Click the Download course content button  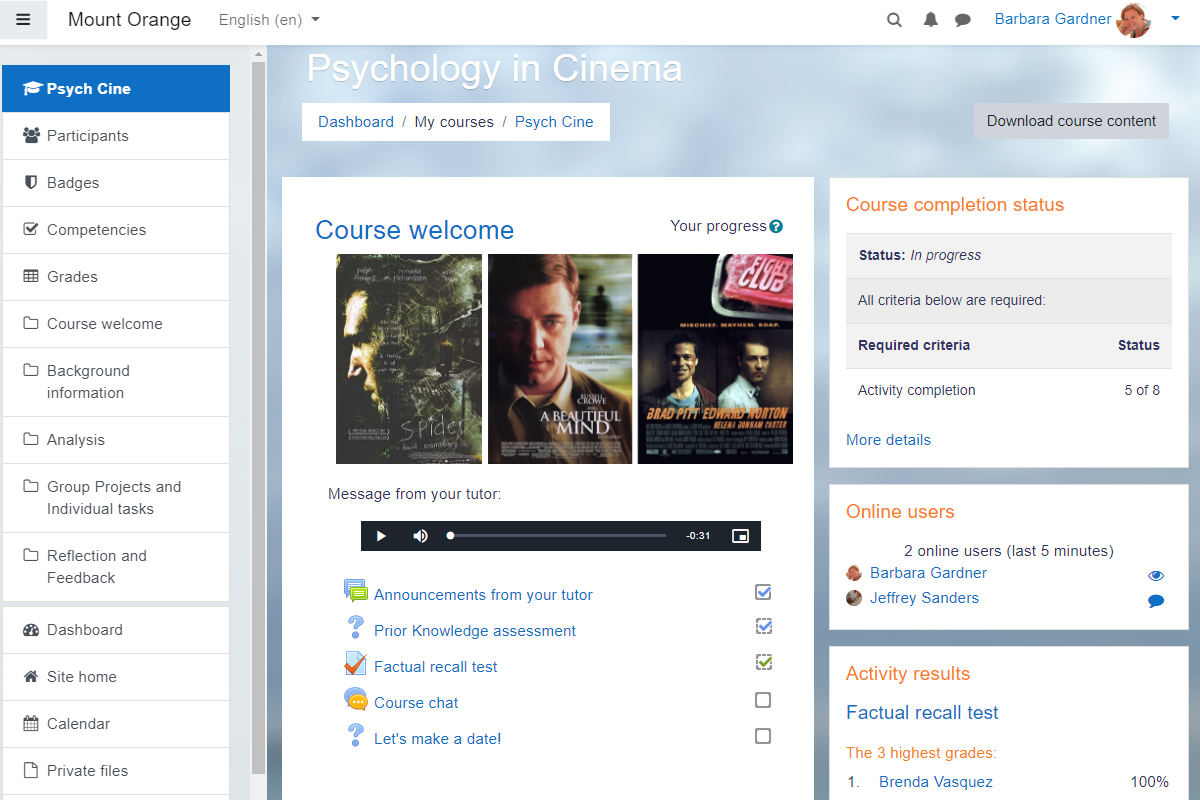click(x=1071, y=121)
